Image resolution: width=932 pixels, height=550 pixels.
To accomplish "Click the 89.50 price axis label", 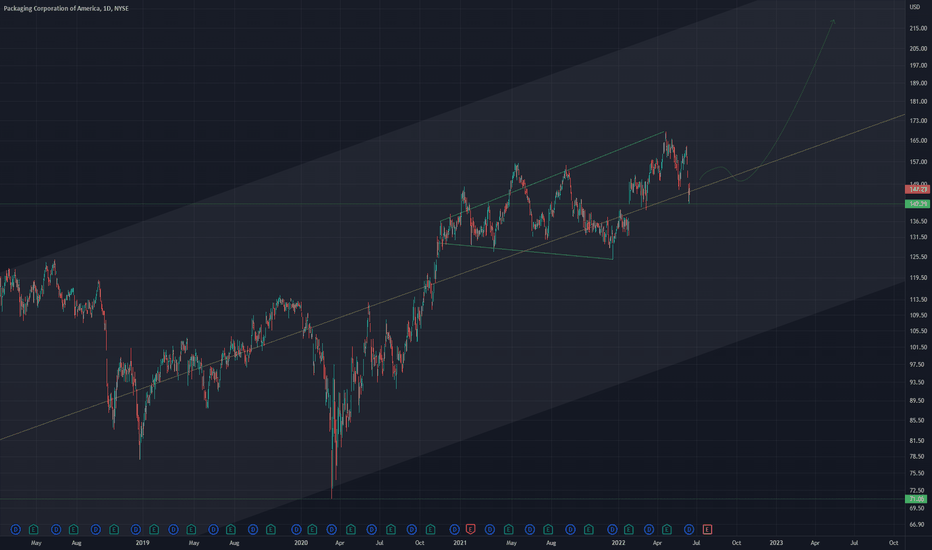I will (x=918, y=401).
